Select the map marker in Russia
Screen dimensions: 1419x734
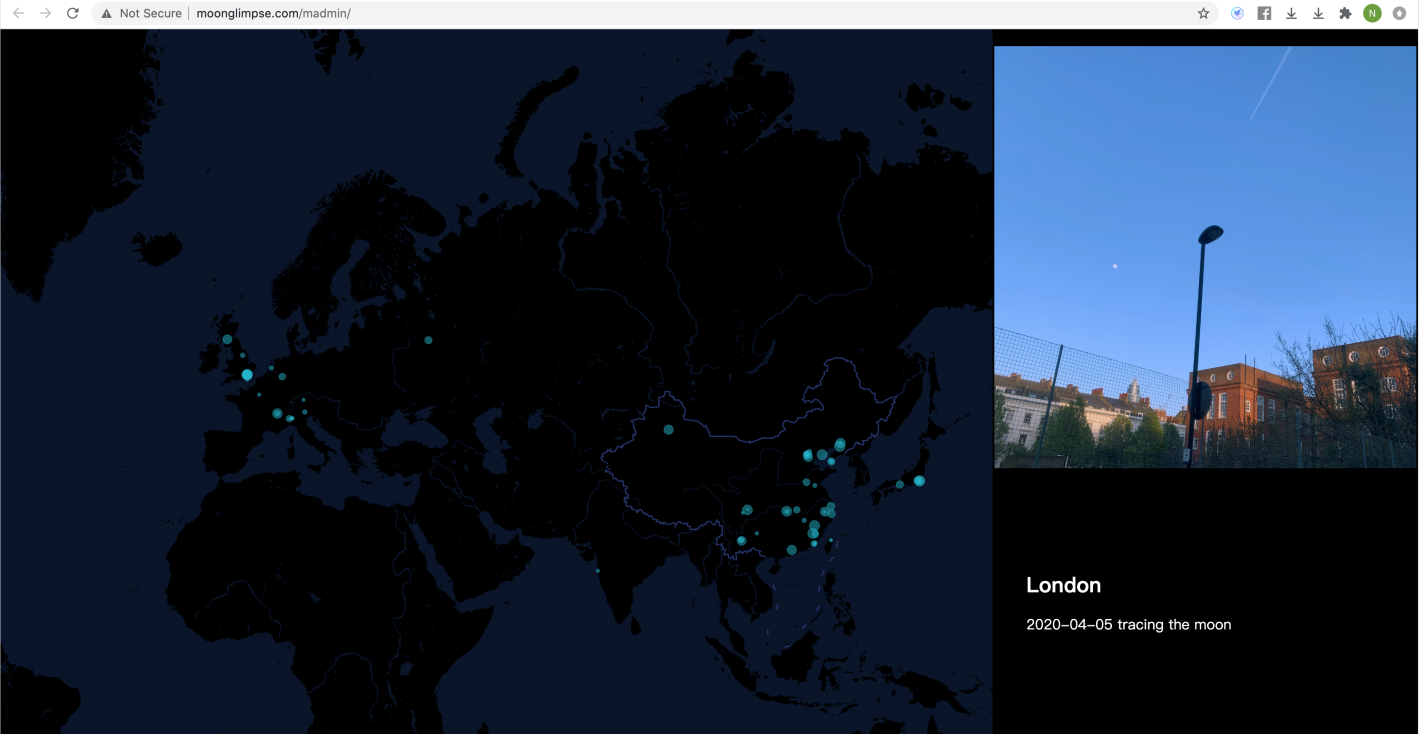pyautogui.click(x=428, y=340)
